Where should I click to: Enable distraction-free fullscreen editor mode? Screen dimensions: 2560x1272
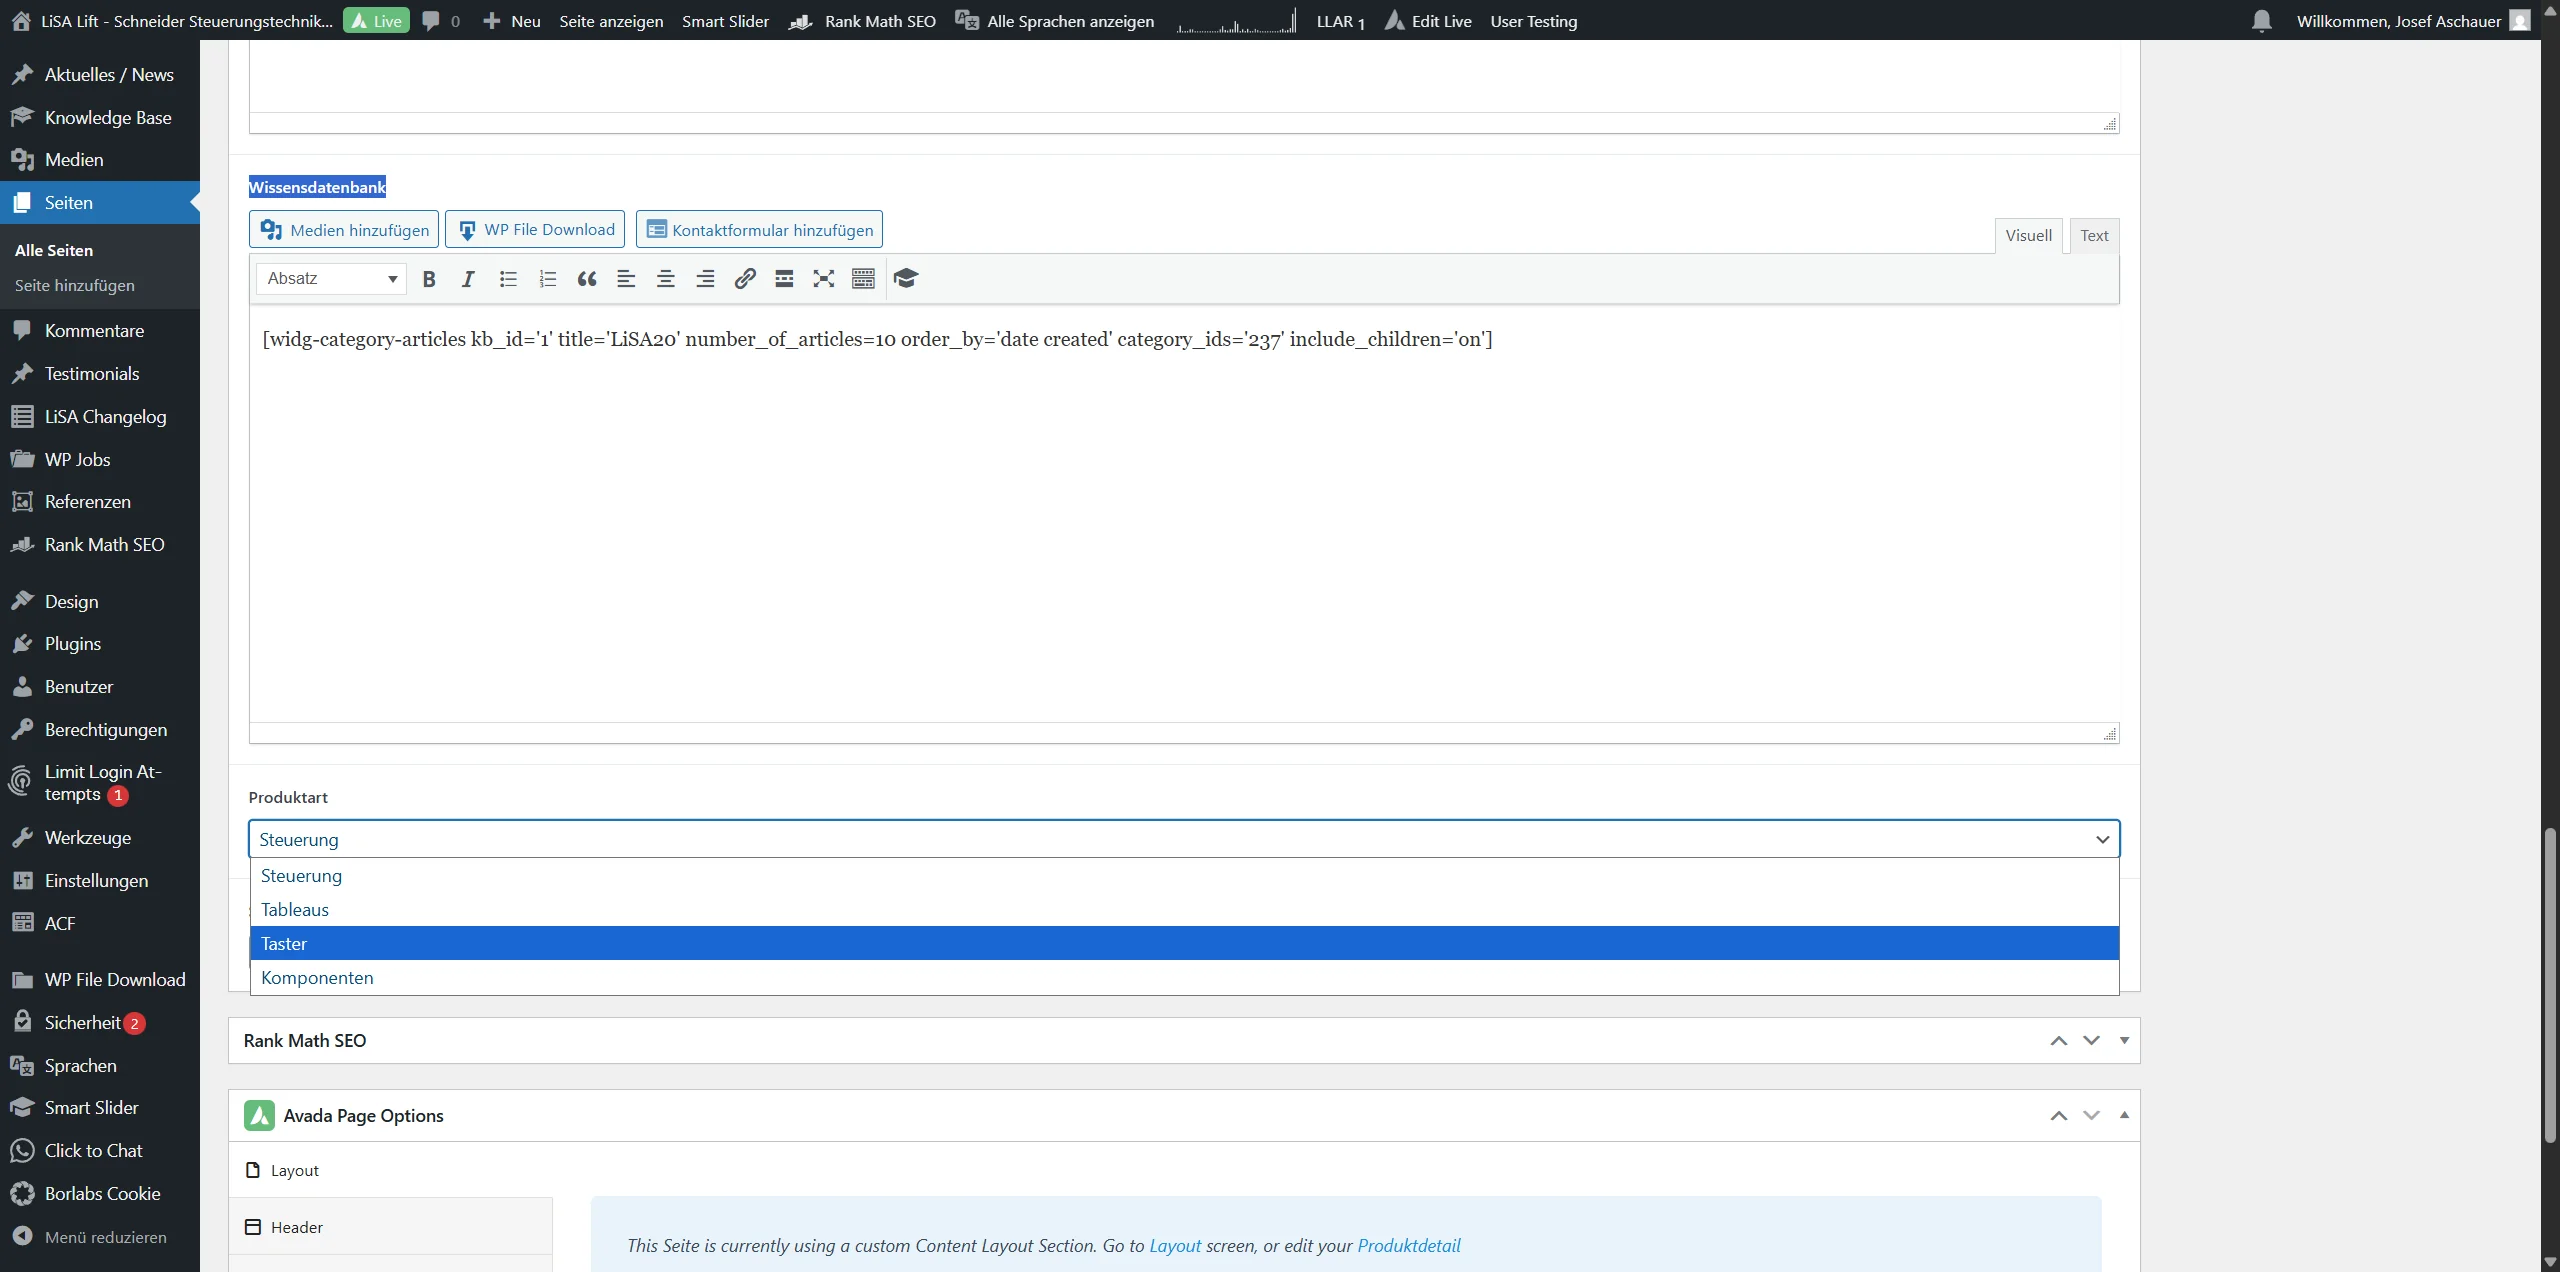pyautogui.click(x=823, y=279)
